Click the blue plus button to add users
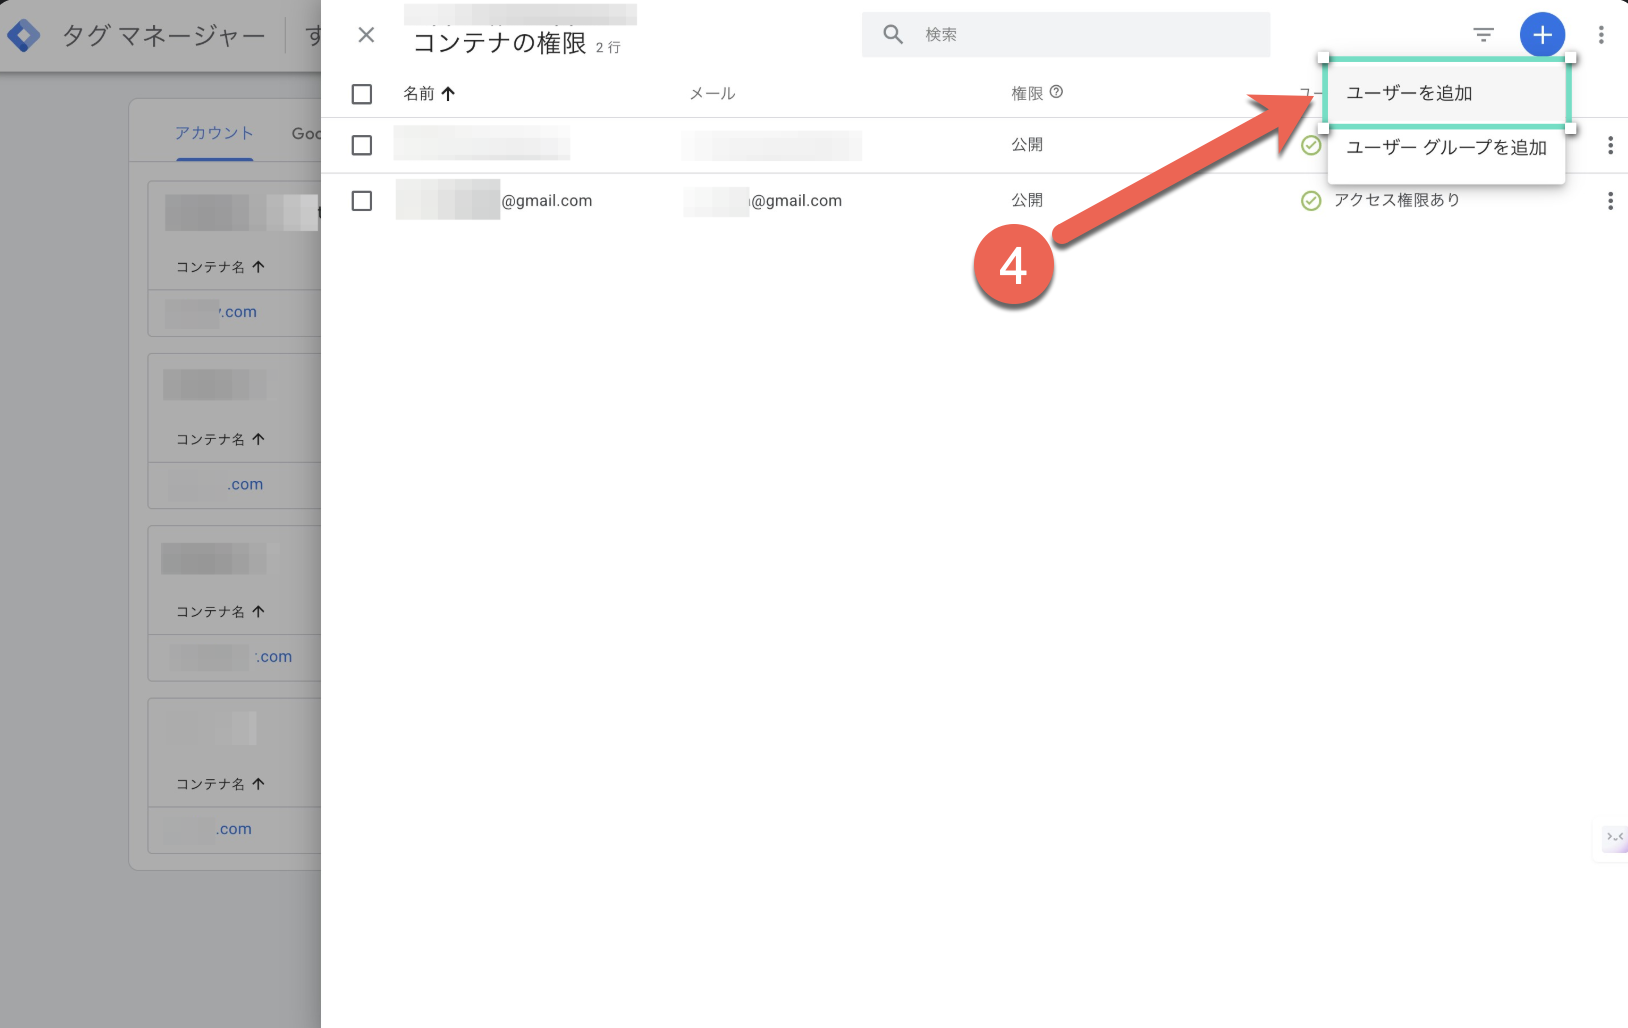The width and height of the screenshot is (1628, 1028). tap(1542, 34)
